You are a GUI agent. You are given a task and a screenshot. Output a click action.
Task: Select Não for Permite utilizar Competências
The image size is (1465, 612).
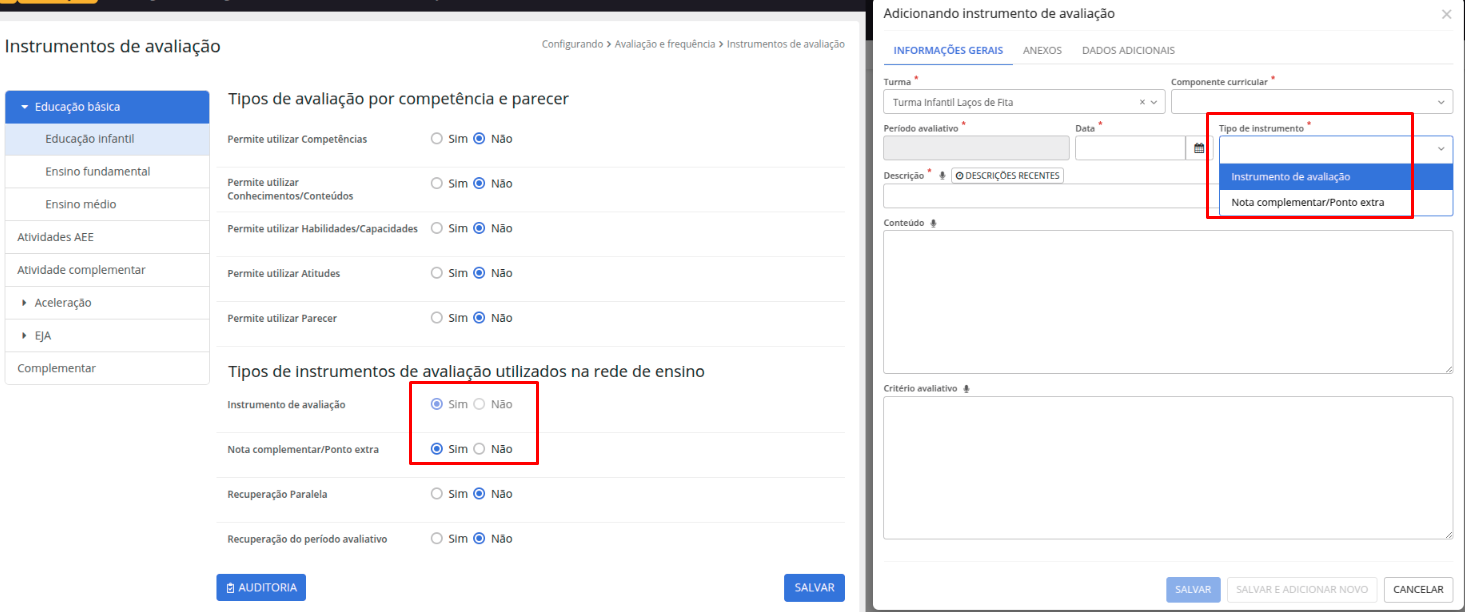point(479,139)
